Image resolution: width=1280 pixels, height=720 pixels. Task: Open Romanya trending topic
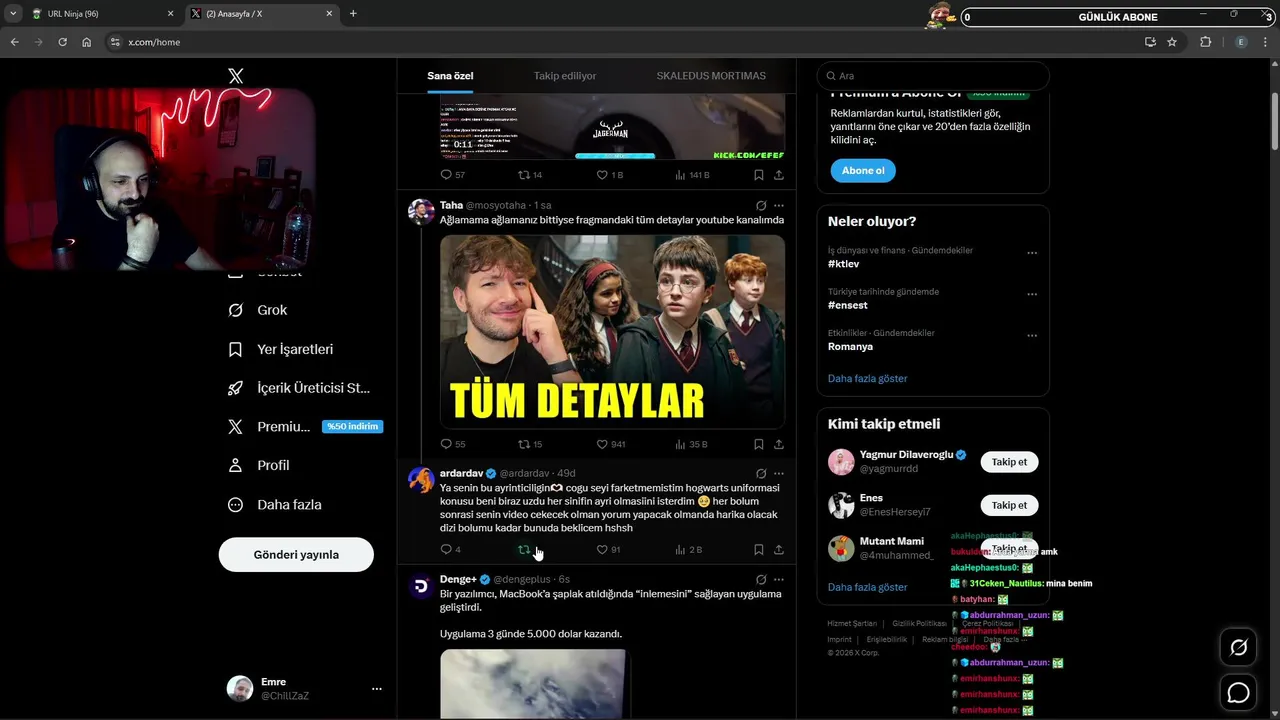tap(850, 346)
